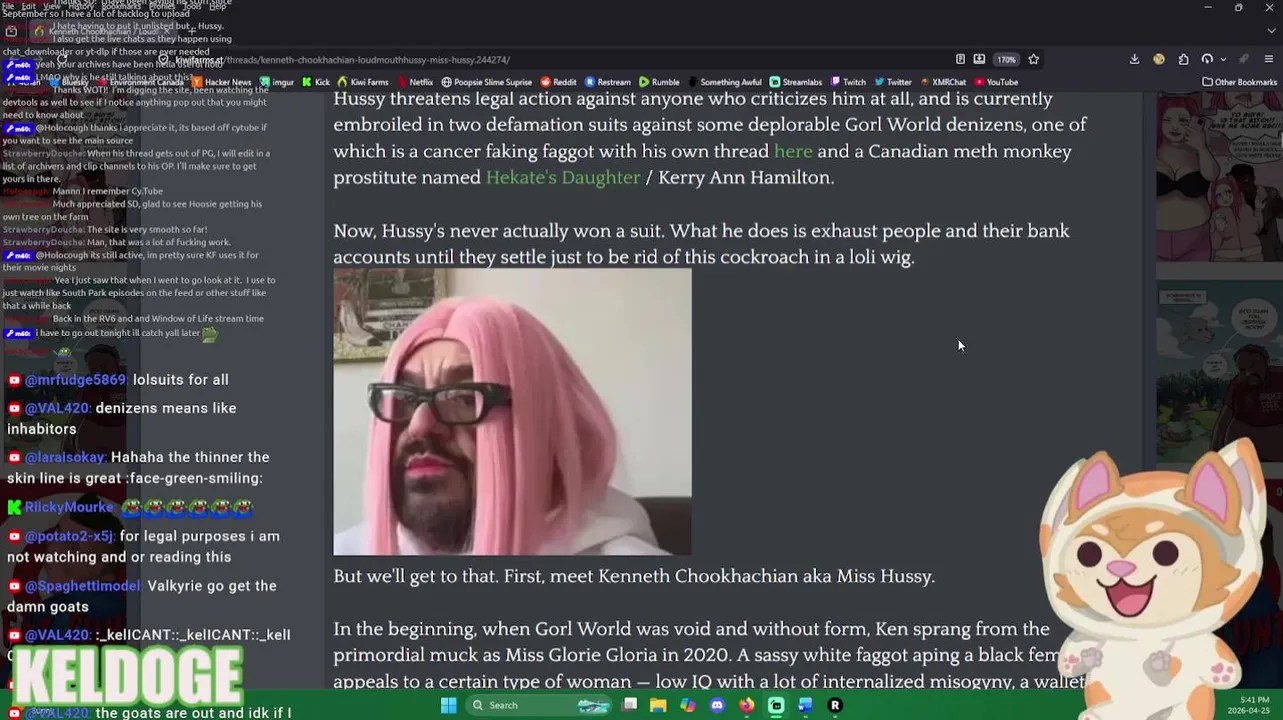Open Microsoft Word from the taskbar
The width and height of the screenshot is (1283, 720).
point(805,705)
